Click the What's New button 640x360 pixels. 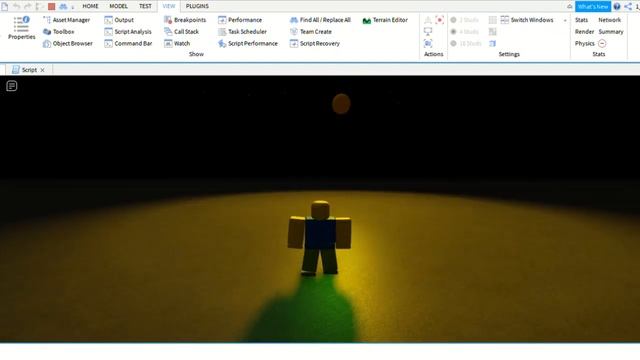593,7
